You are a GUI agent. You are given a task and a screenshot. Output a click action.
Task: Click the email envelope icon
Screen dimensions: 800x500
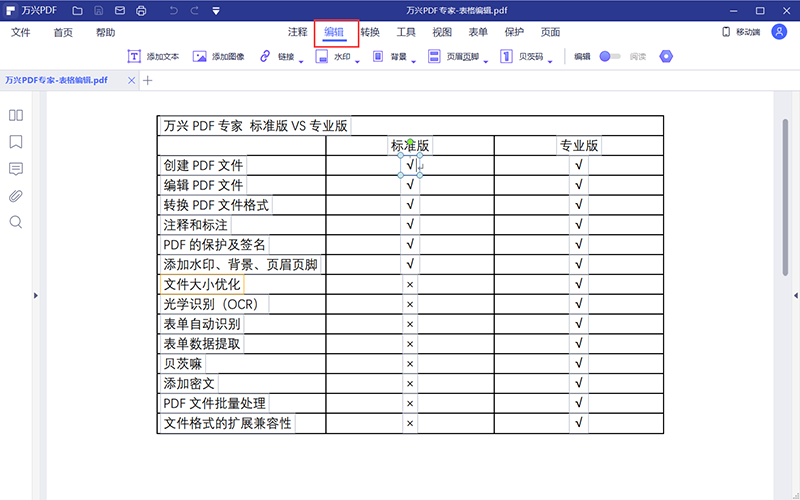[x=119, y=11]
